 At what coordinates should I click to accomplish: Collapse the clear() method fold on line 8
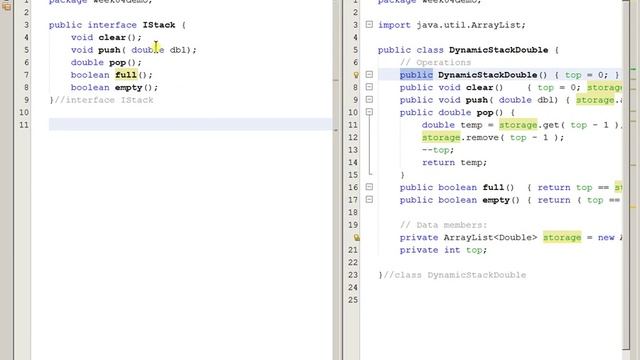(x=369, y=87)
